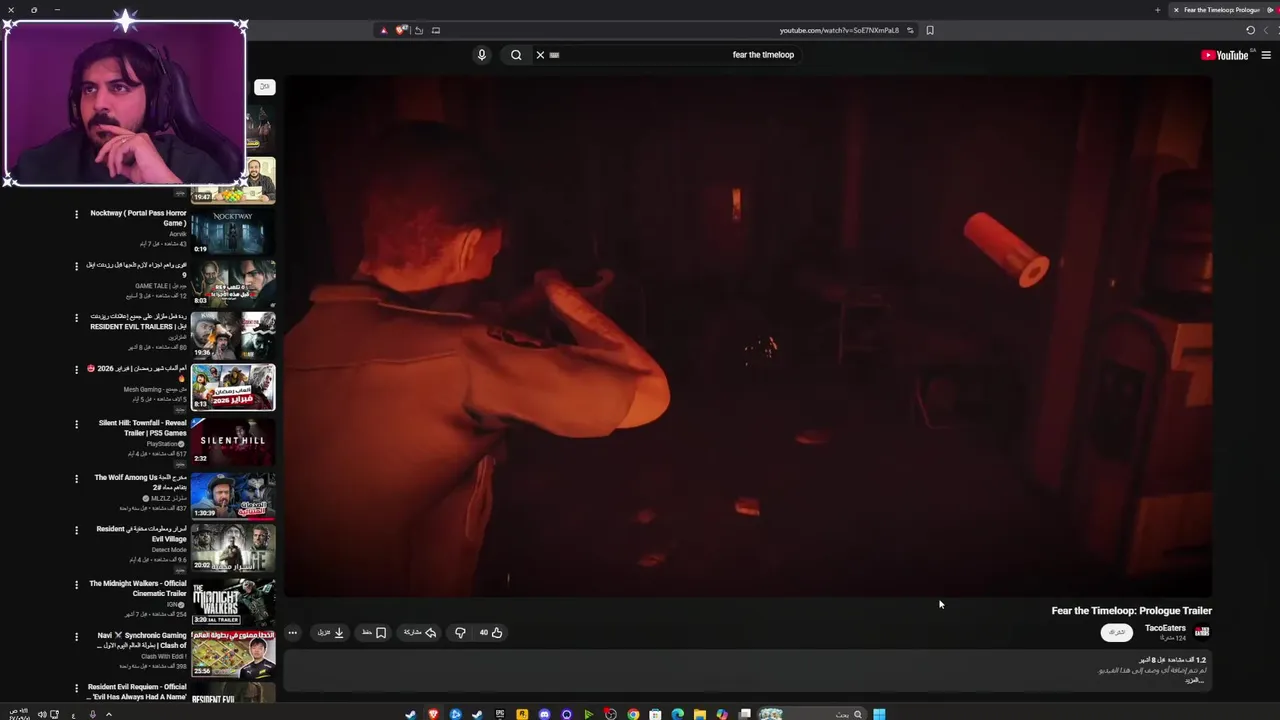The width and height of the screenshot is (1280, 720).
Task: Bookmark this page using address bar icon
Action: [x=930, y=30]
